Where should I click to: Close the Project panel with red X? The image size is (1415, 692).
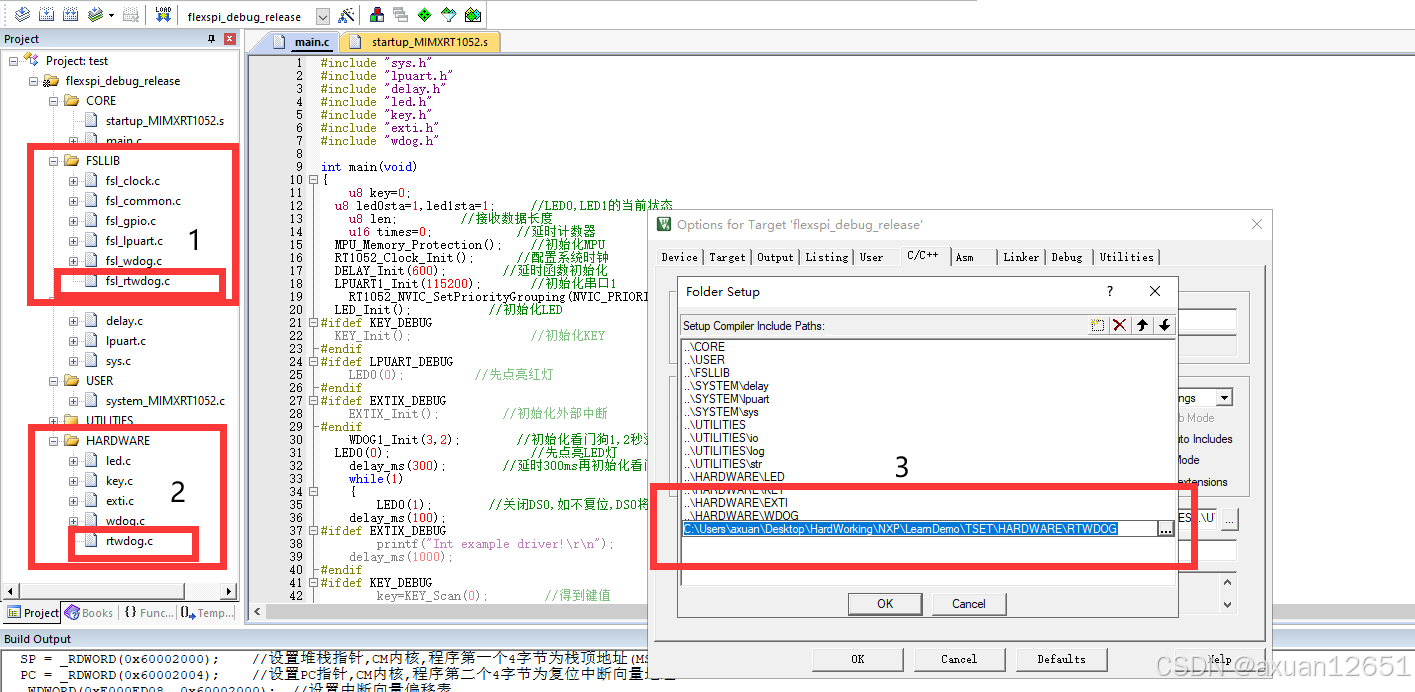(230, 39)
